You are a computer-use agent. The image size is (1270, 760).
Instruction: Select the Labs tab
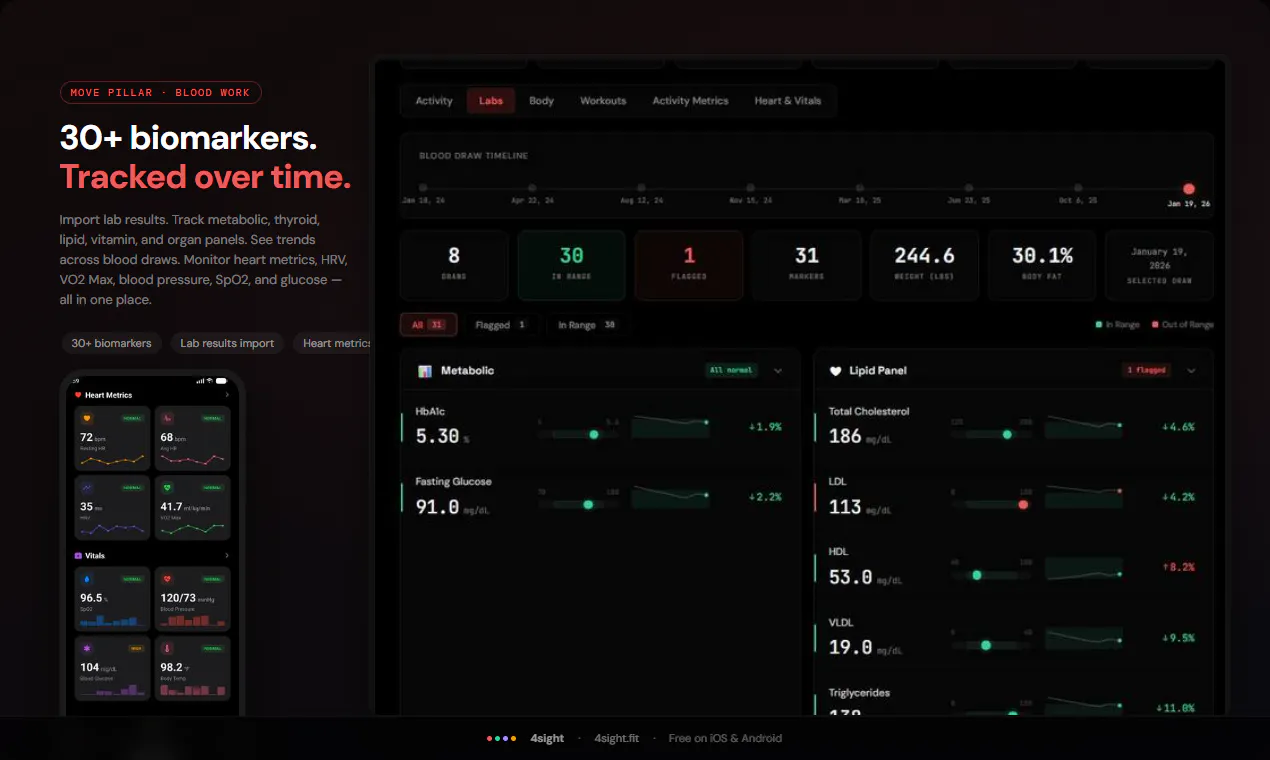pyautogui.click(x=491, y=101)
